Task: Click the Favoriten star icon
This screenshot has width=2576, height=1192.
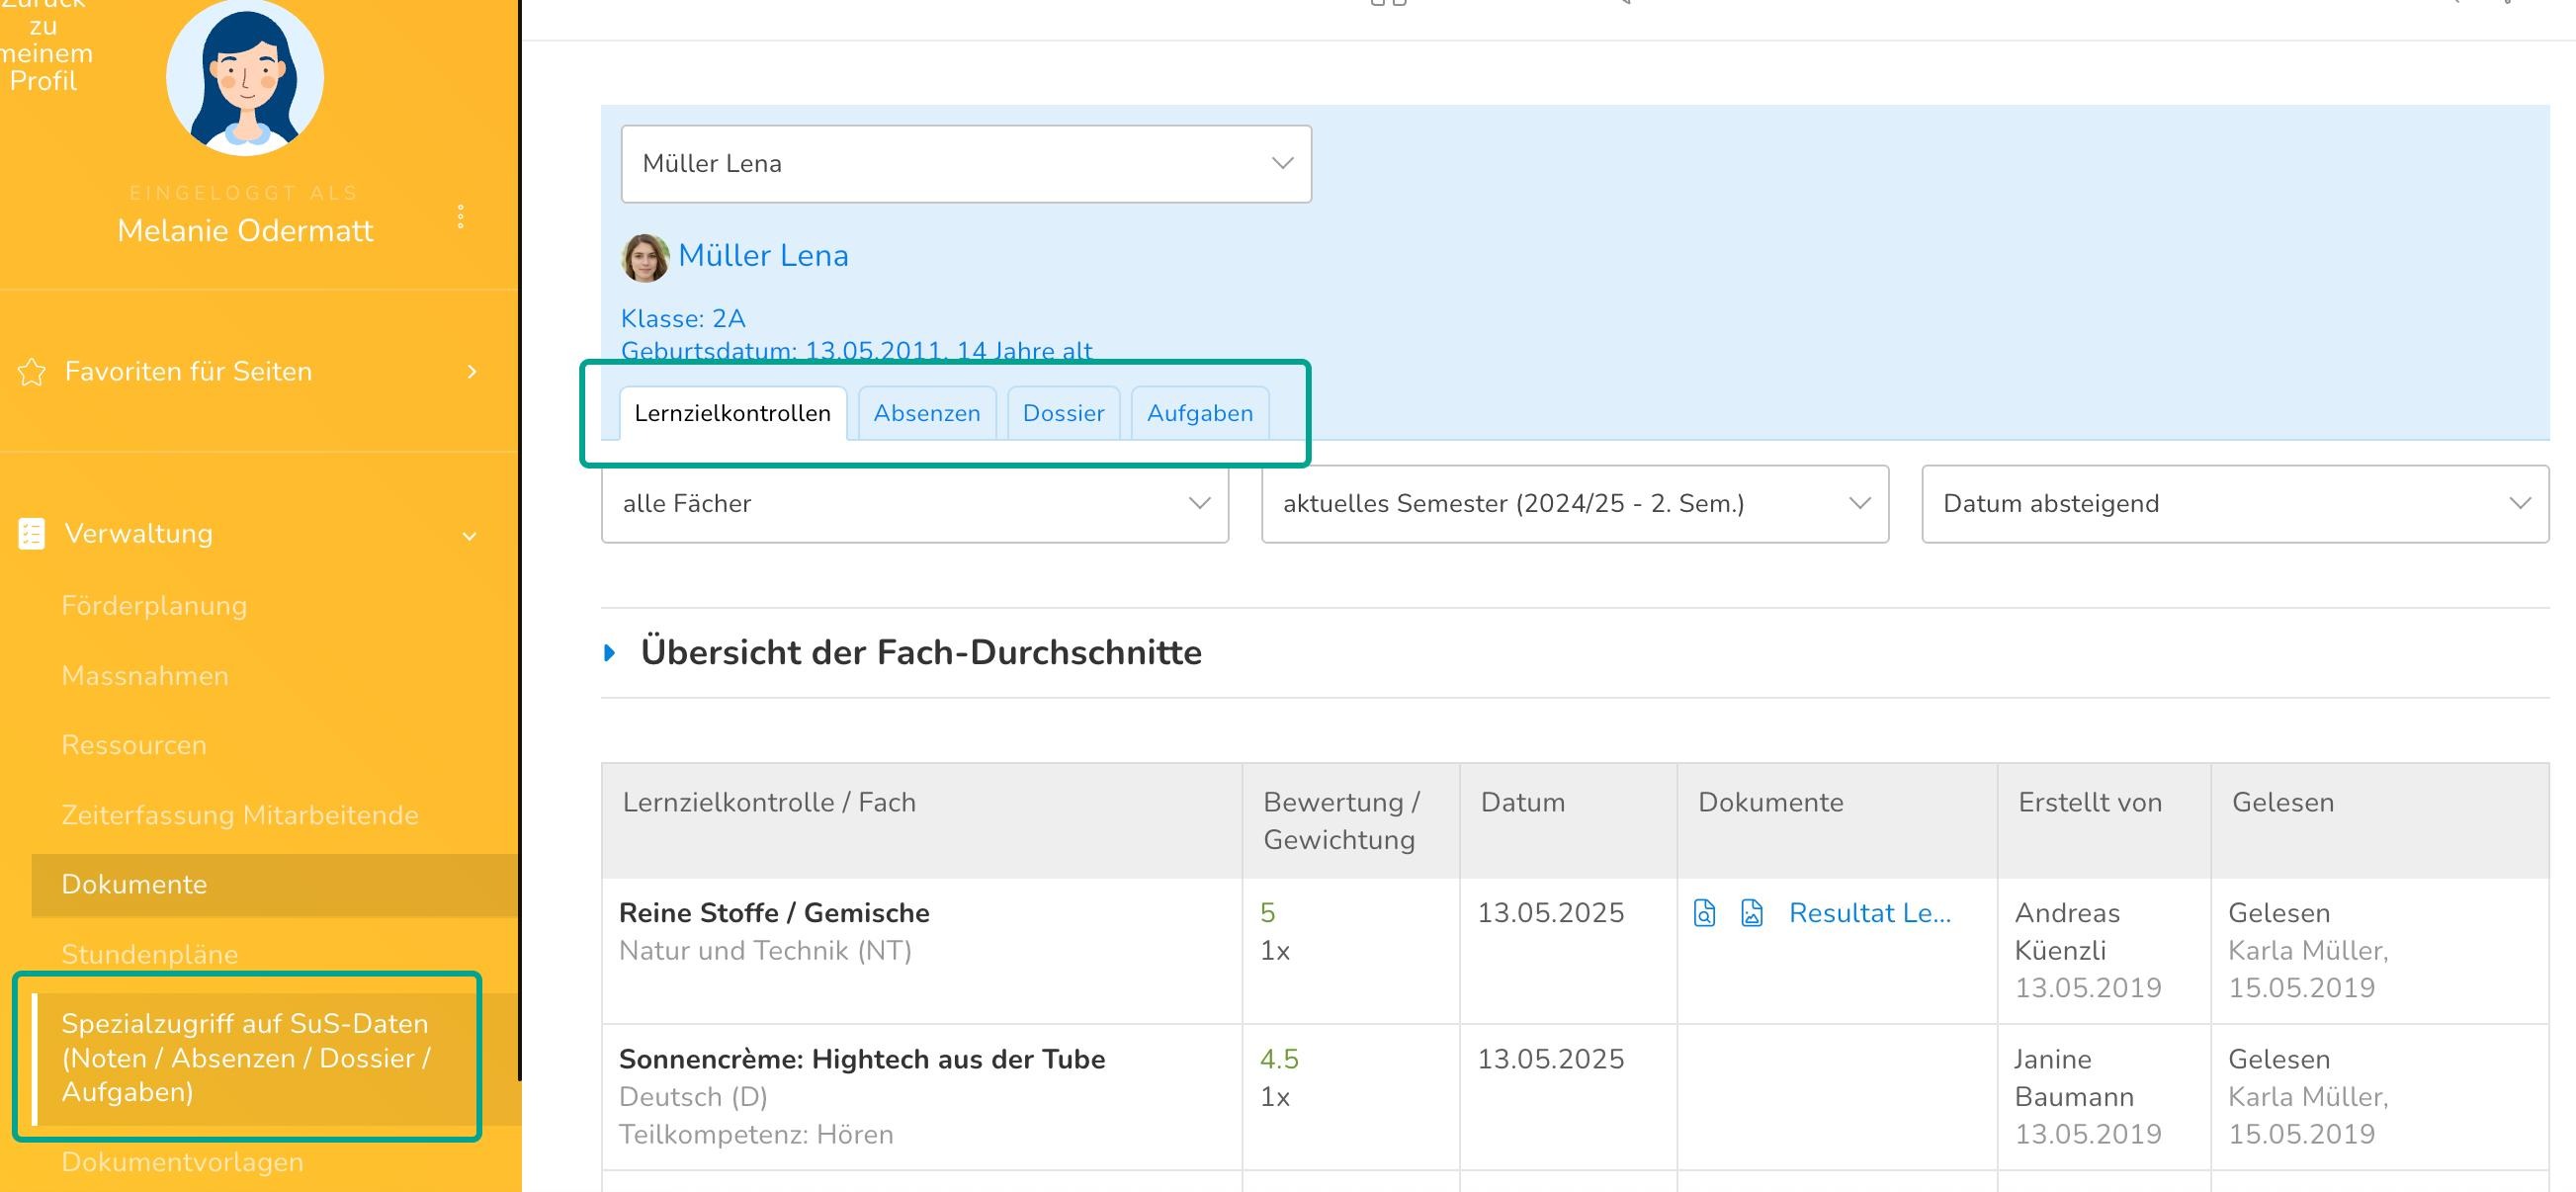Action: pyautogui.click(x=32, y=372)
